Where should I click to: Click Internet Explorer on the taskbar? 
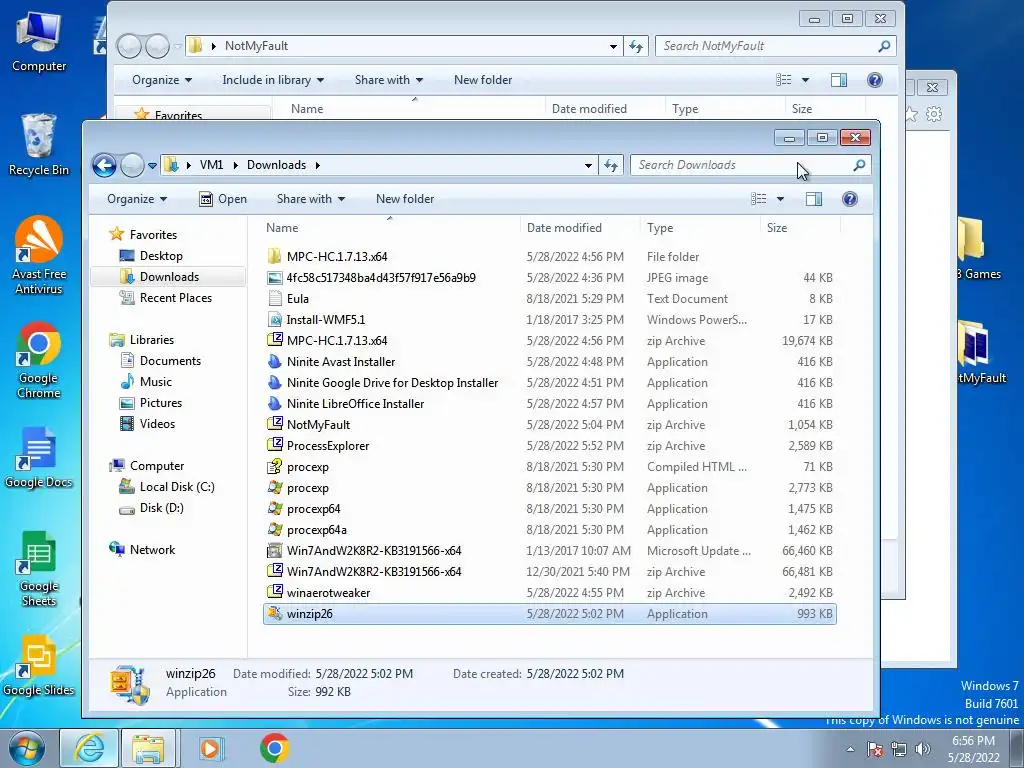tap(89, 748)
